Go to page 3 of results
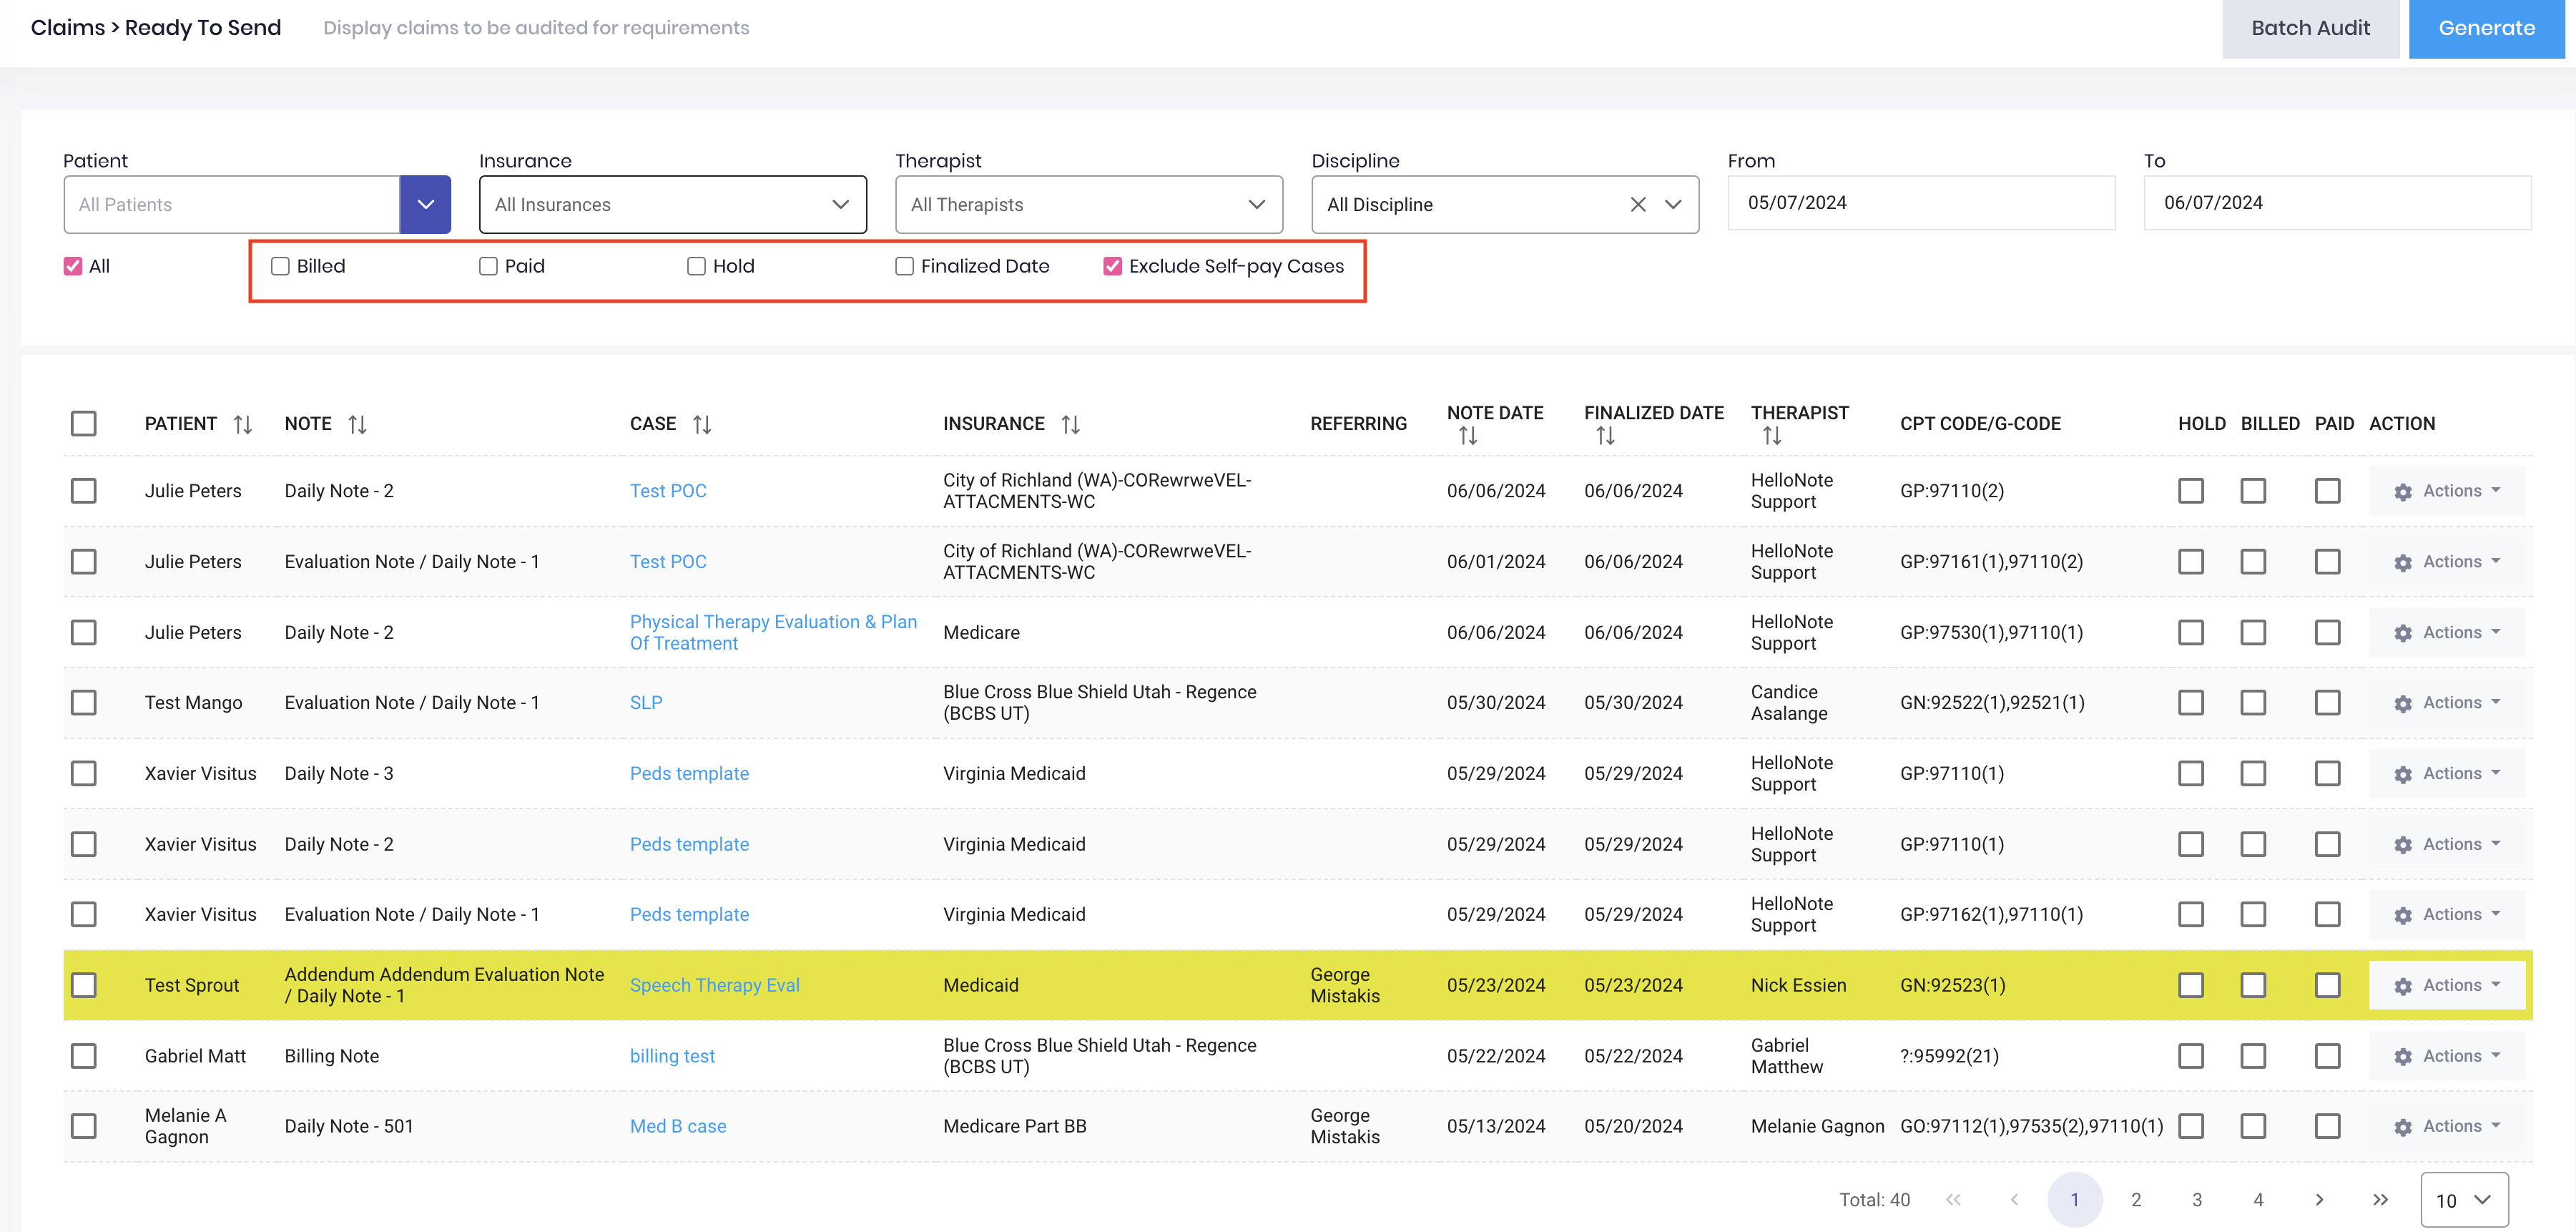 2197,1199
